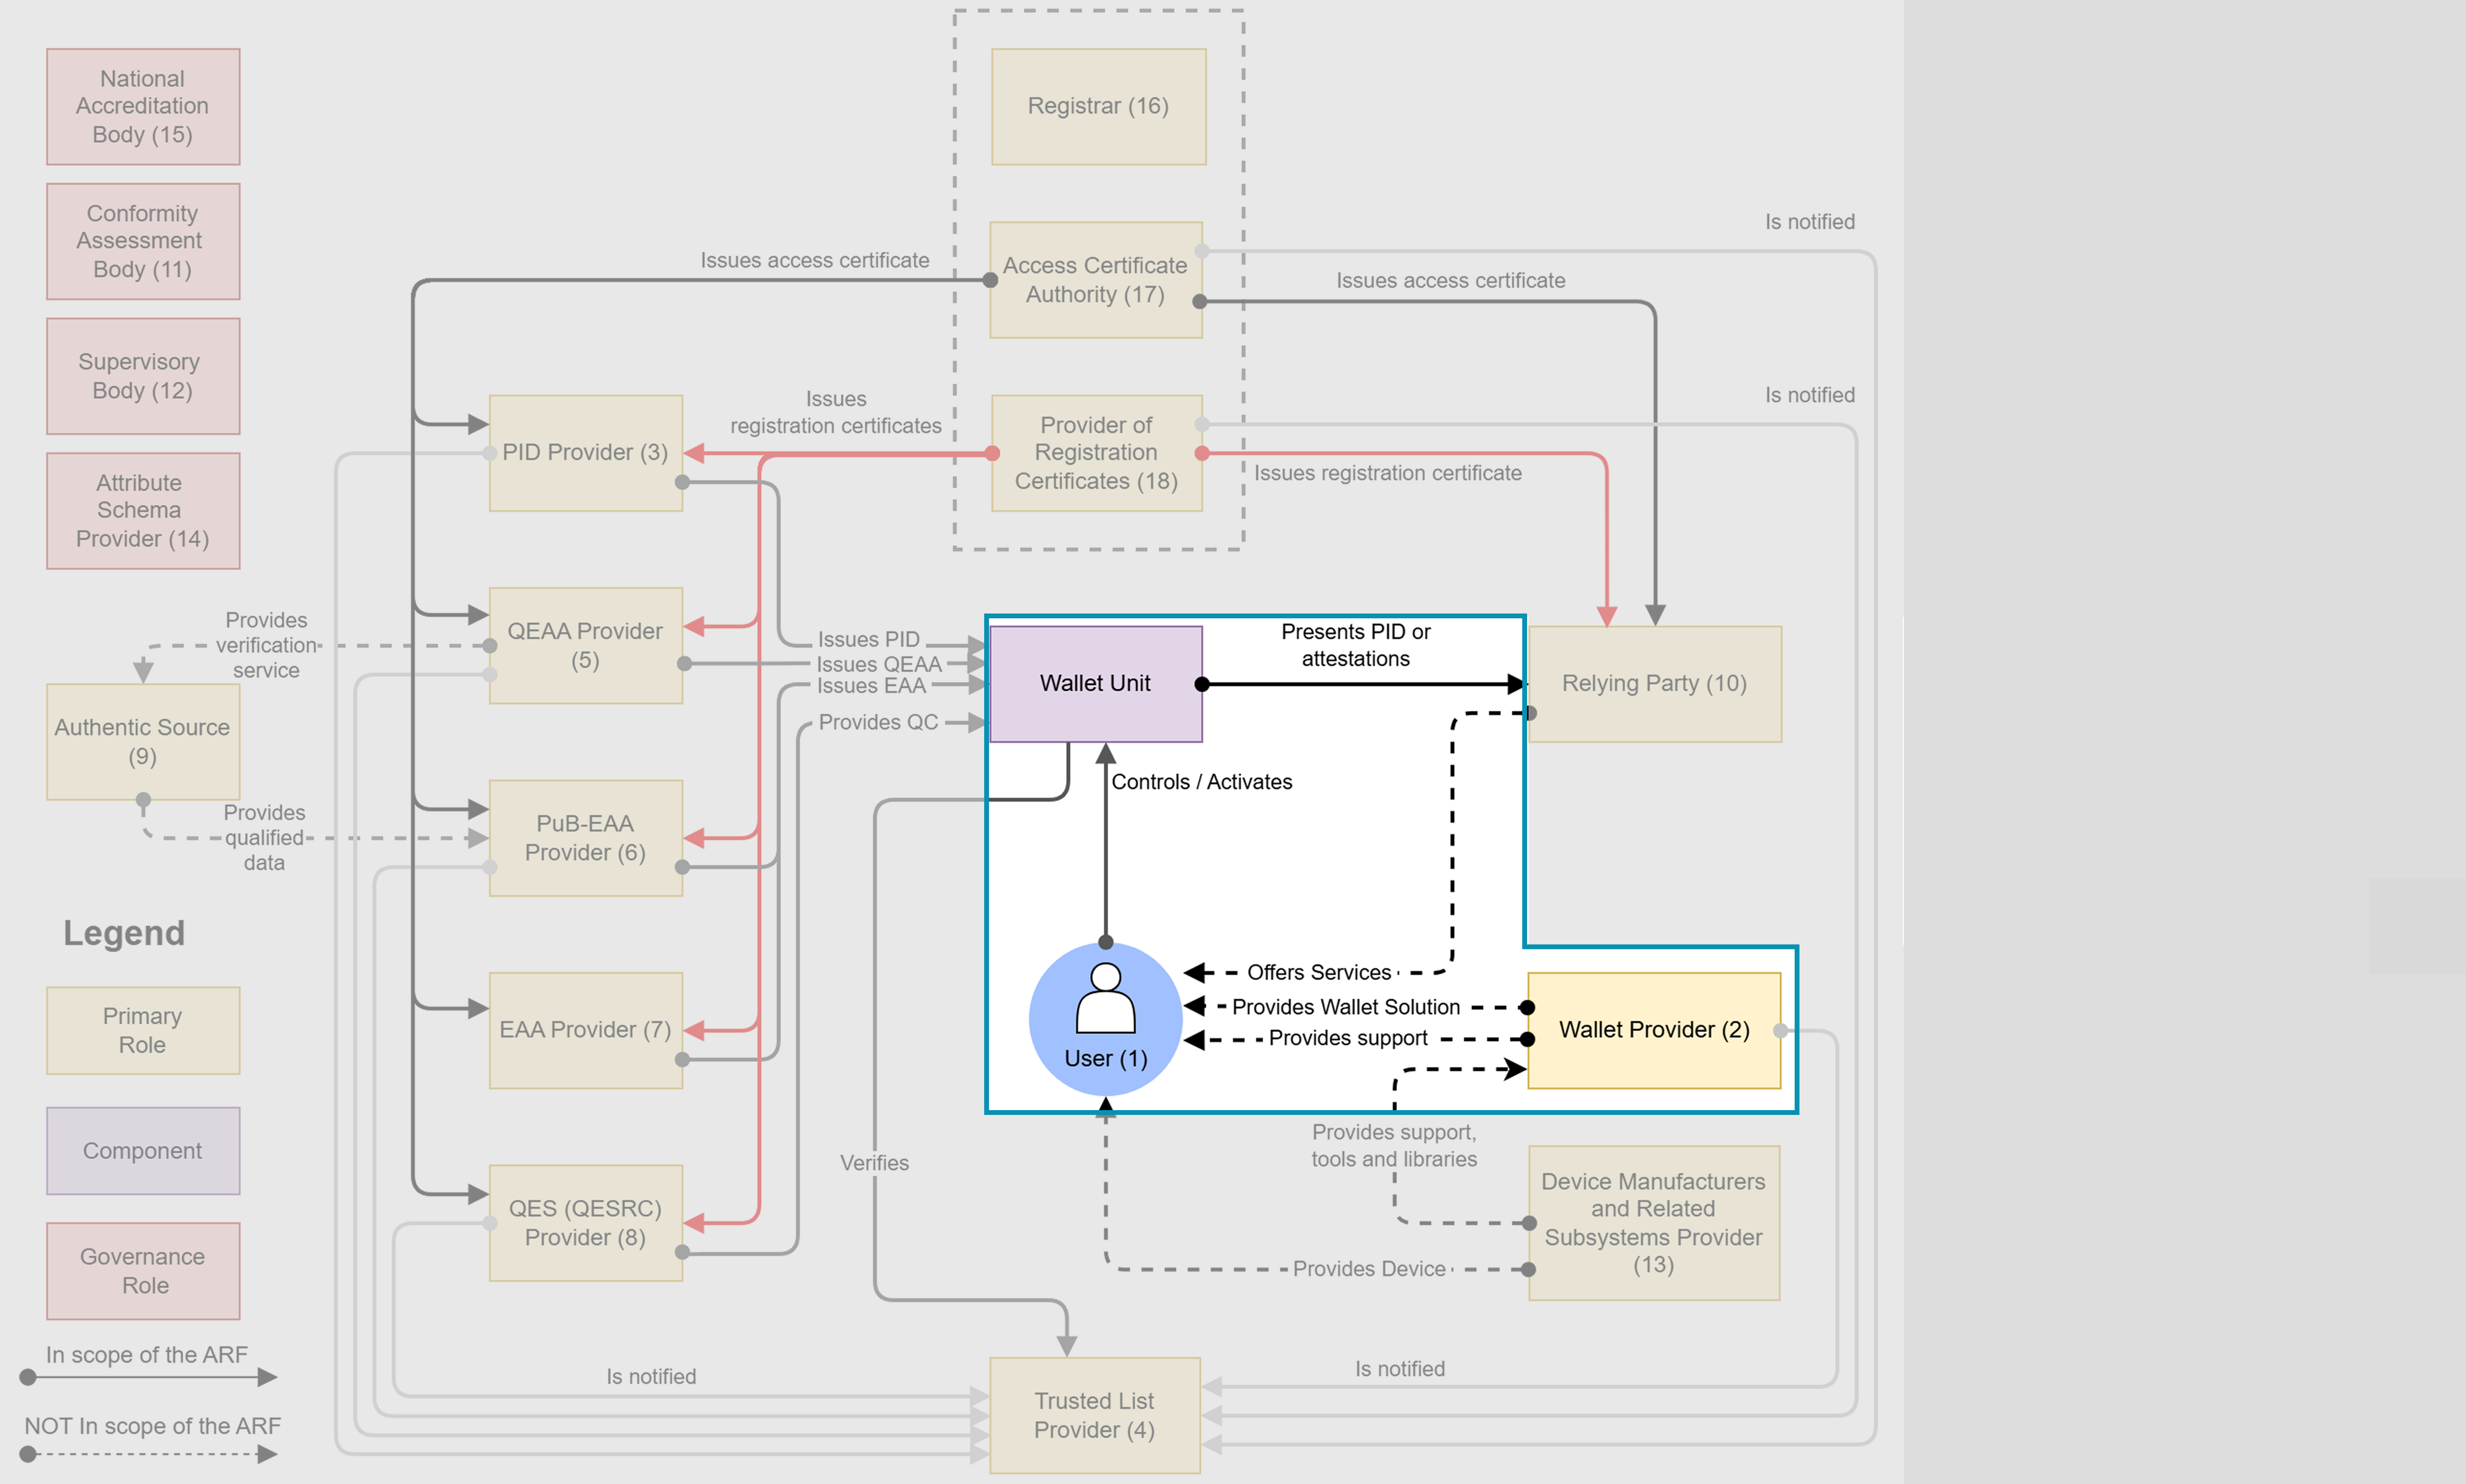Select the Primary Role color swatch
This screenshot has height=1484, width=2466.
tap(143, 1030)
